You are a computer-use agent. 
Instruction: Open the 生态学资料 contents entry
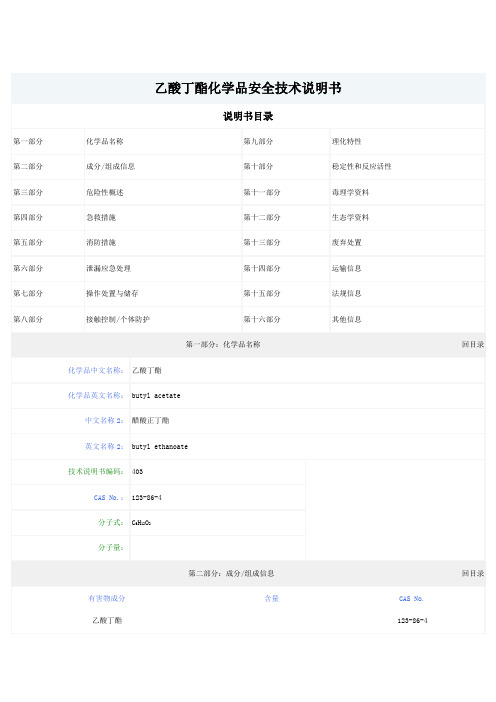(x=351, y=218)
